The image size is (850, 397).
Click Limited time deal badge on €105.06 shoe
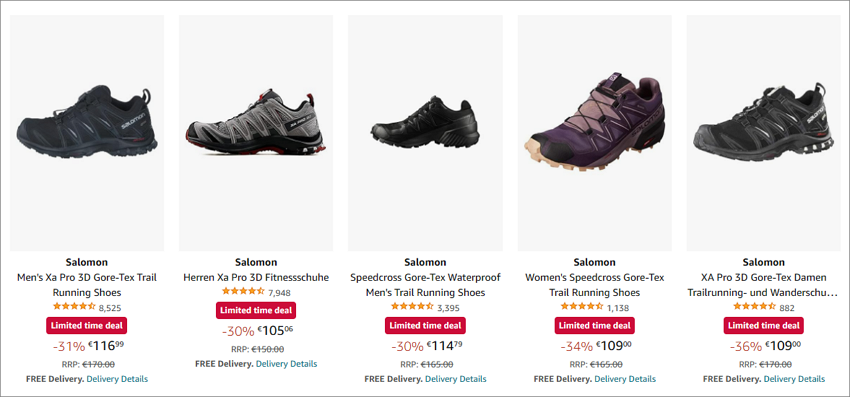256,311
